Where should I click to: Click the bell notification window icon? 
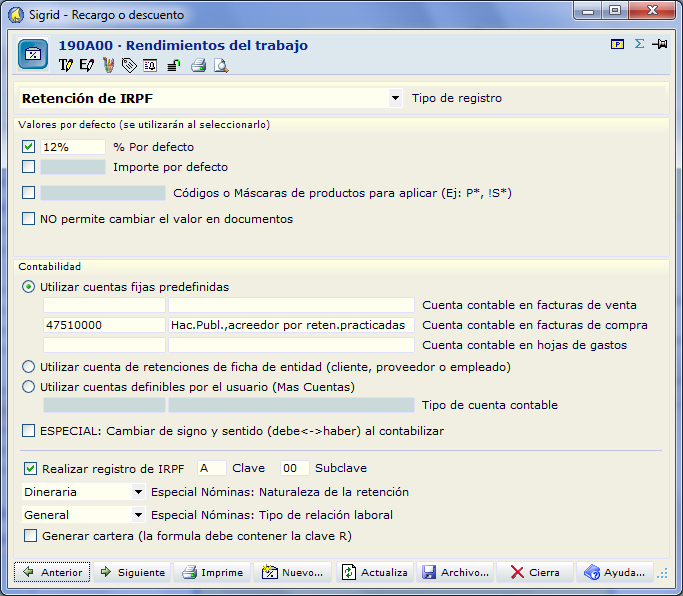point(150,66)
